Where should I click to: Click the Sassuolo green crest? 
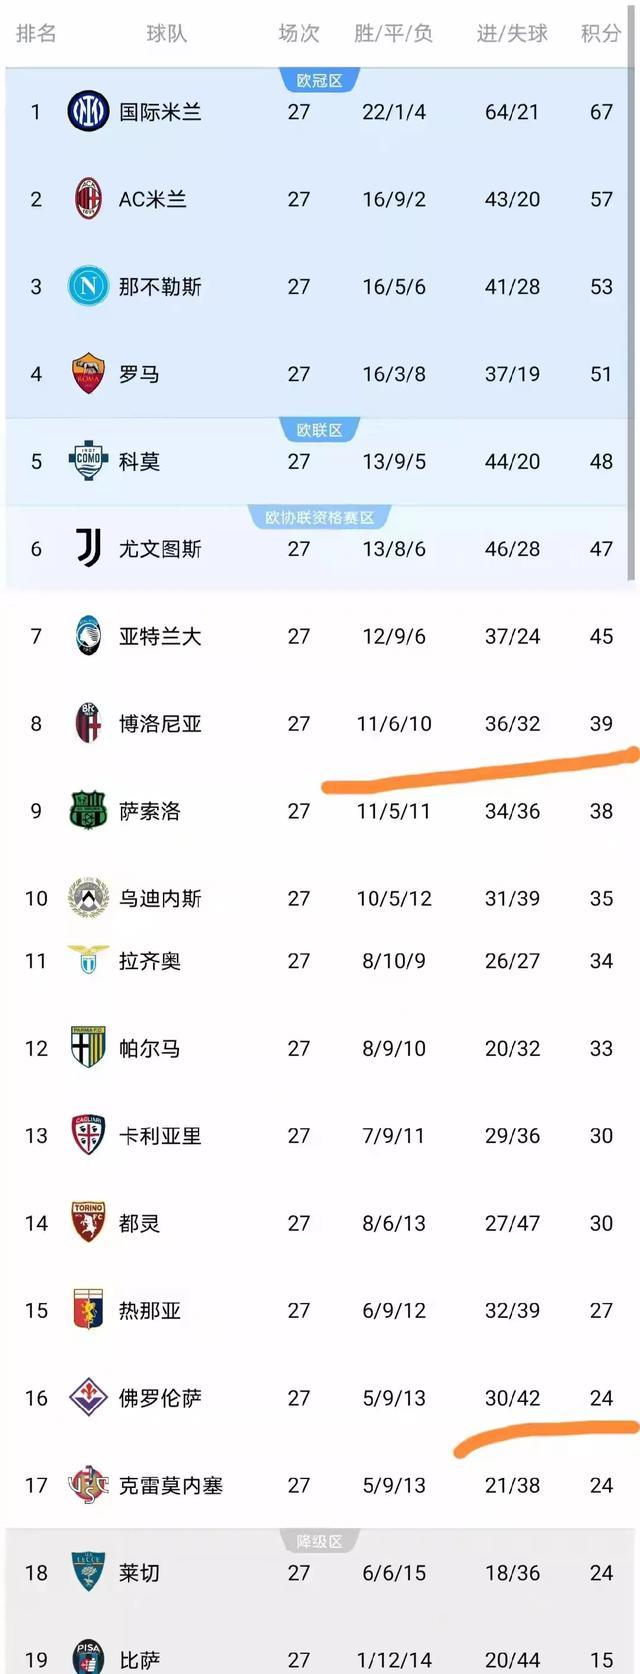click(88, 811)
